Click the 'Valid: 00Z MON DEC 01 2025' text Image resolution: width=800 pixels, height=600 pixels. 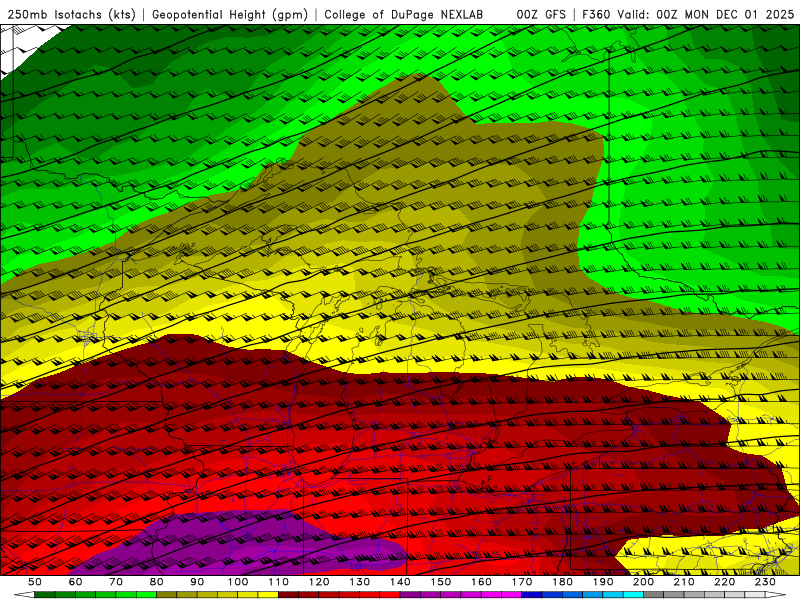(x=705, y=15)
